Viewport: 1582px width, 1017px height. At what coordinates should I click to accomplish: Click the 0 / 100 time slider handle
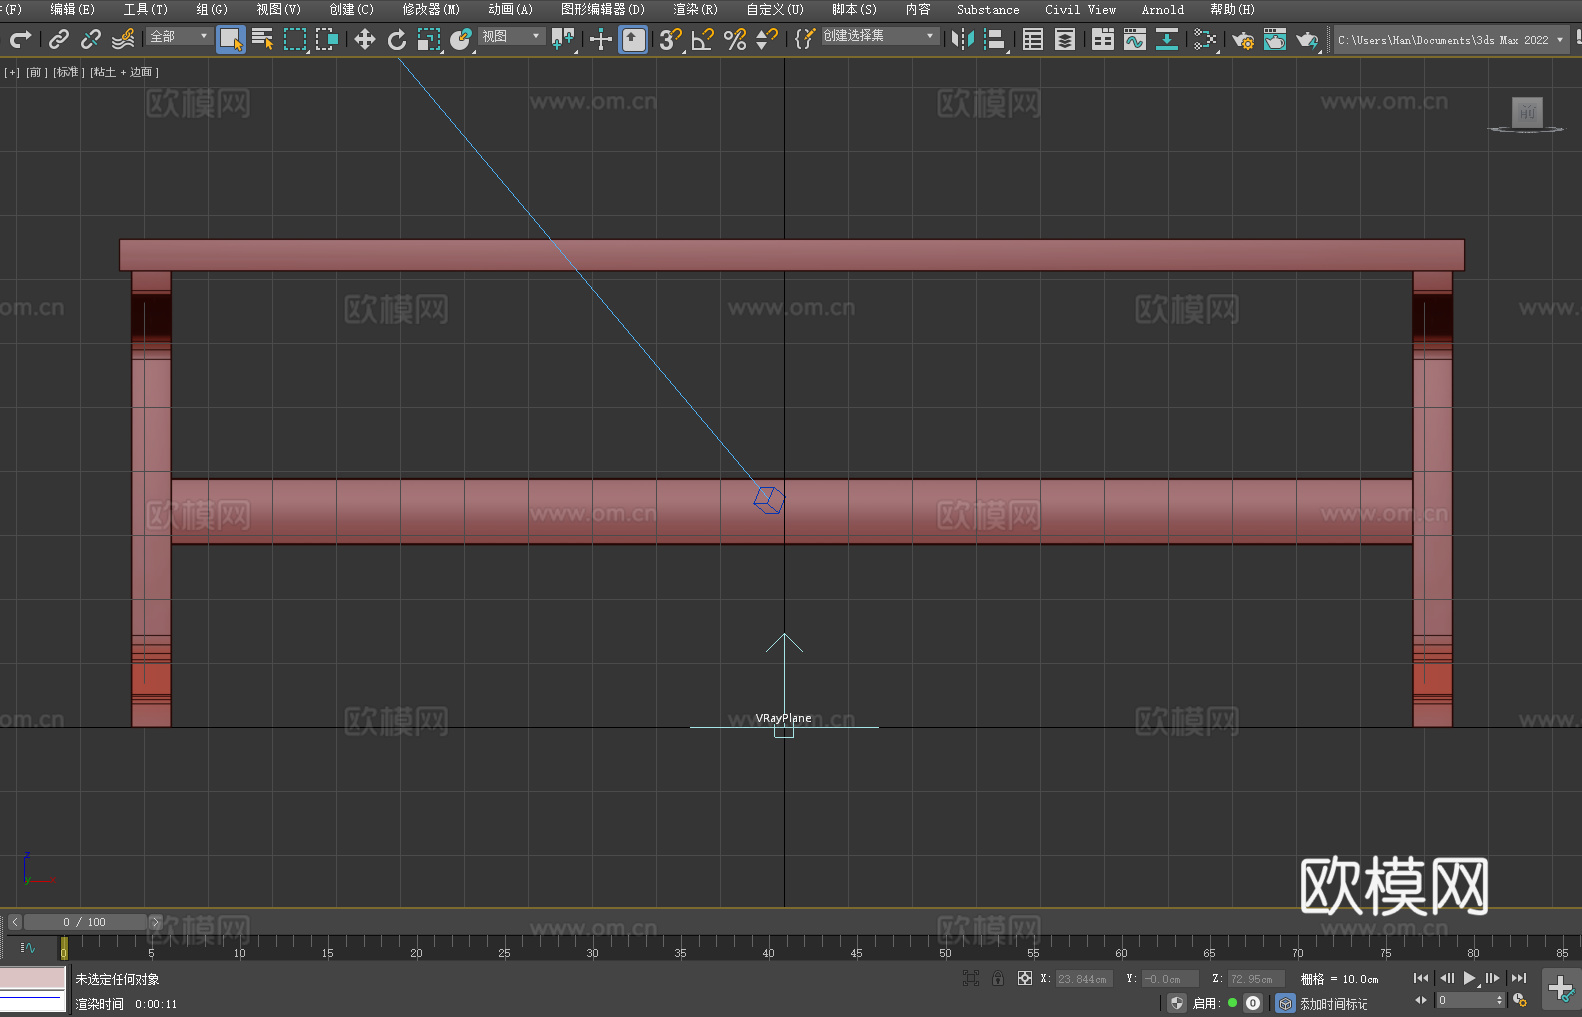coord(85,922)
